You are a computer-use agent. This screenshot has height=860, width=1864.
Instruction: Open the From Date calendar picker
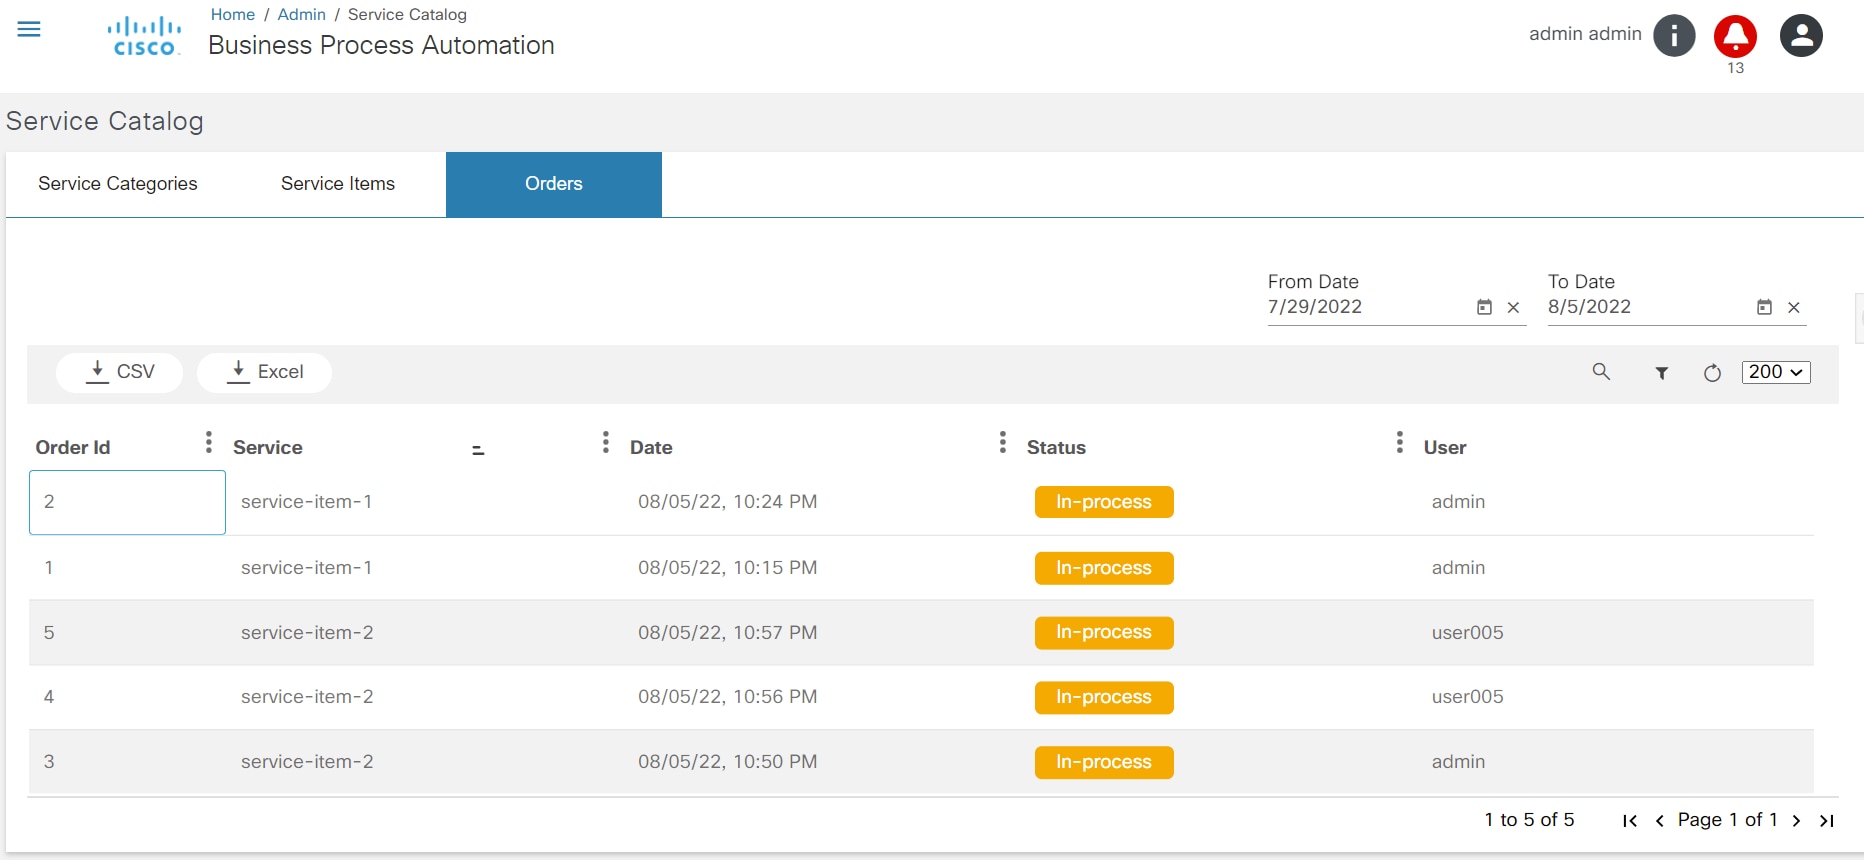click(1484, 308)
